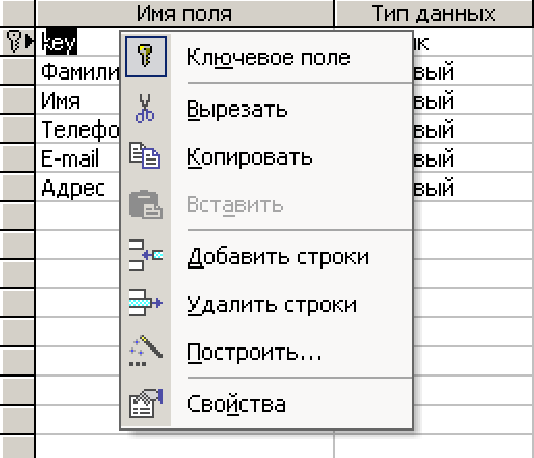This screenshot has height=458, width=534.
Task: Click the properties icon beside Свойства
Action: pos(146,403)
